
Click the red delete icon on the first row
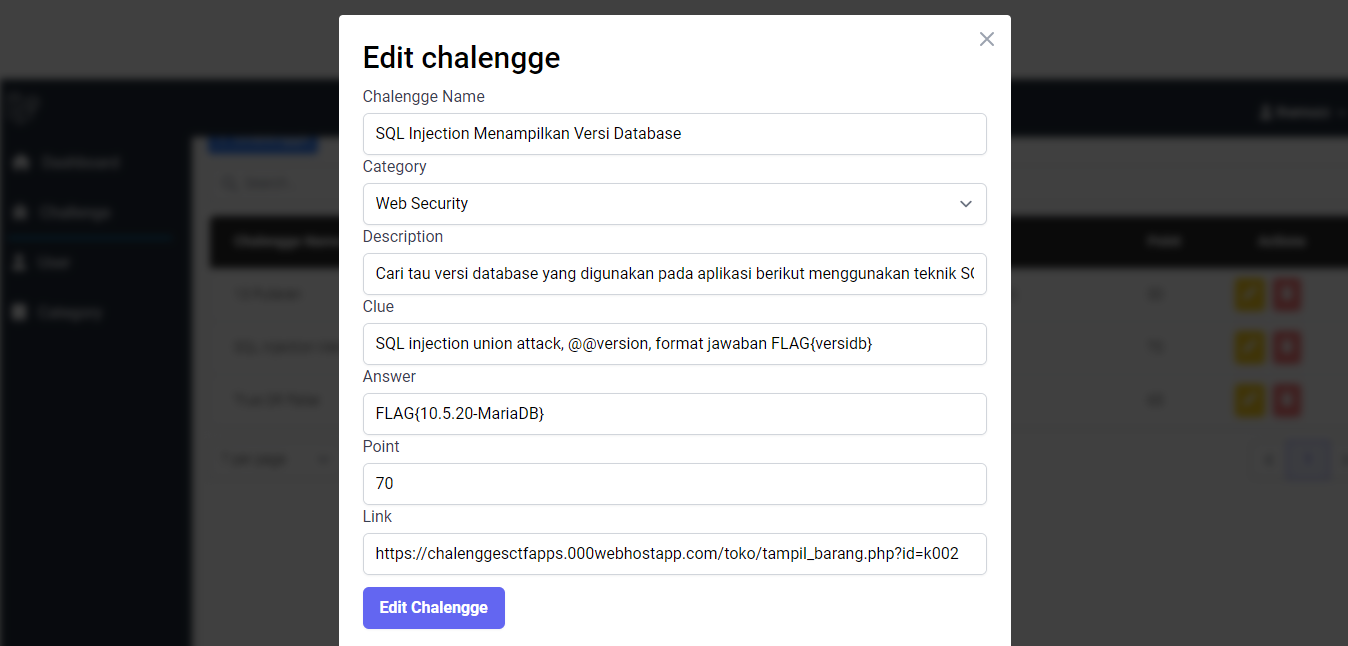coord(1287,294)
